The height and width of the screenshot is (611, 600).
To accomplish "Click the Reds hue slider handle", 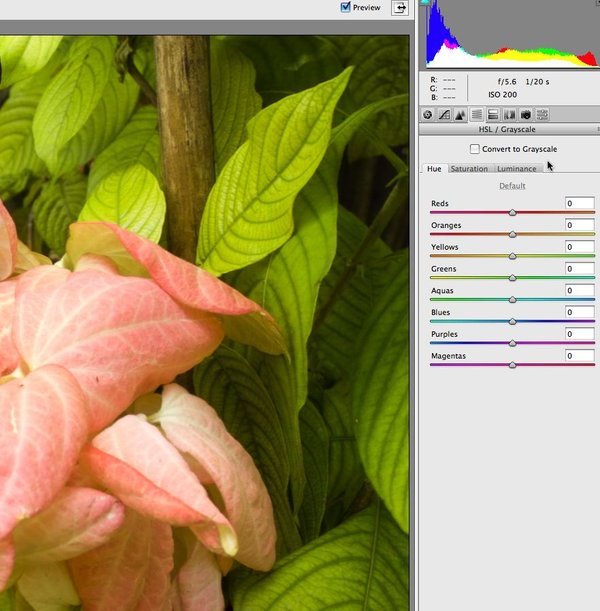I will [x=512, y=212].
